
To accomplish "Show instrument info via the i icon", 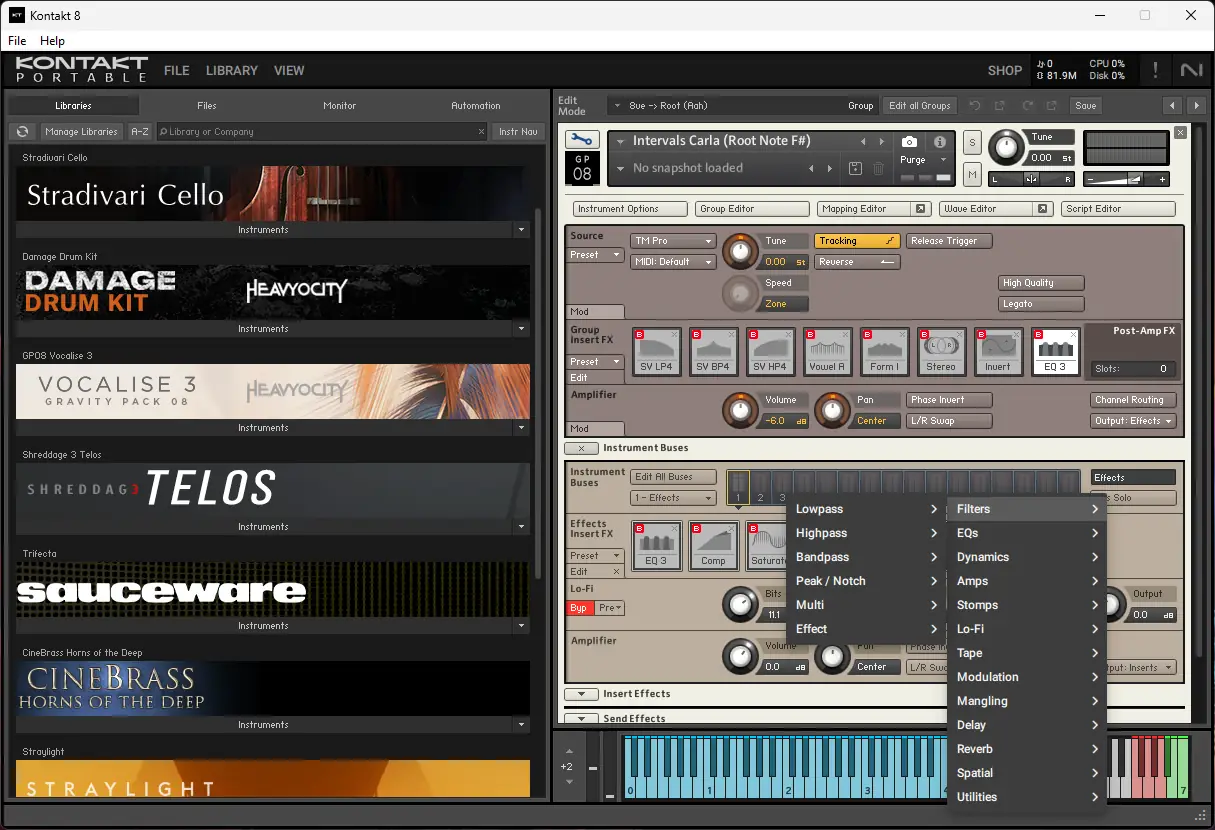I will coord(940,142).
